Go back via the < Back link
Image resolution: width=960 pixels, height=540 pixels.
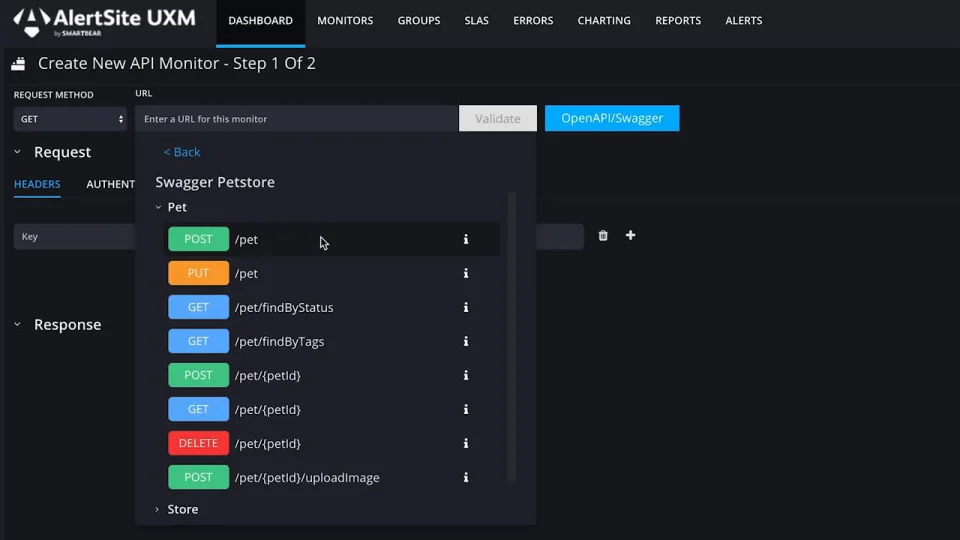[x=182, y=152]
